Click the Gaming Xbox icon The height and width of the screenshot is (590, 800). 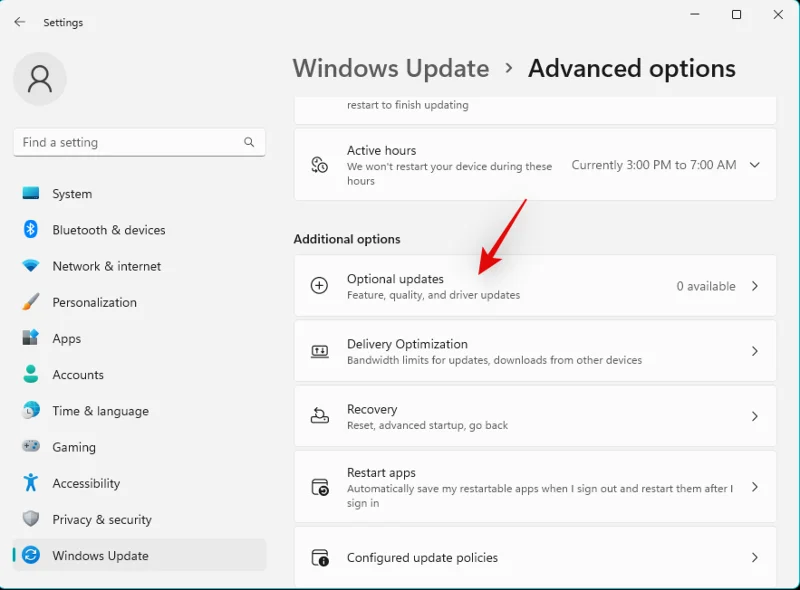pos(32,447)
